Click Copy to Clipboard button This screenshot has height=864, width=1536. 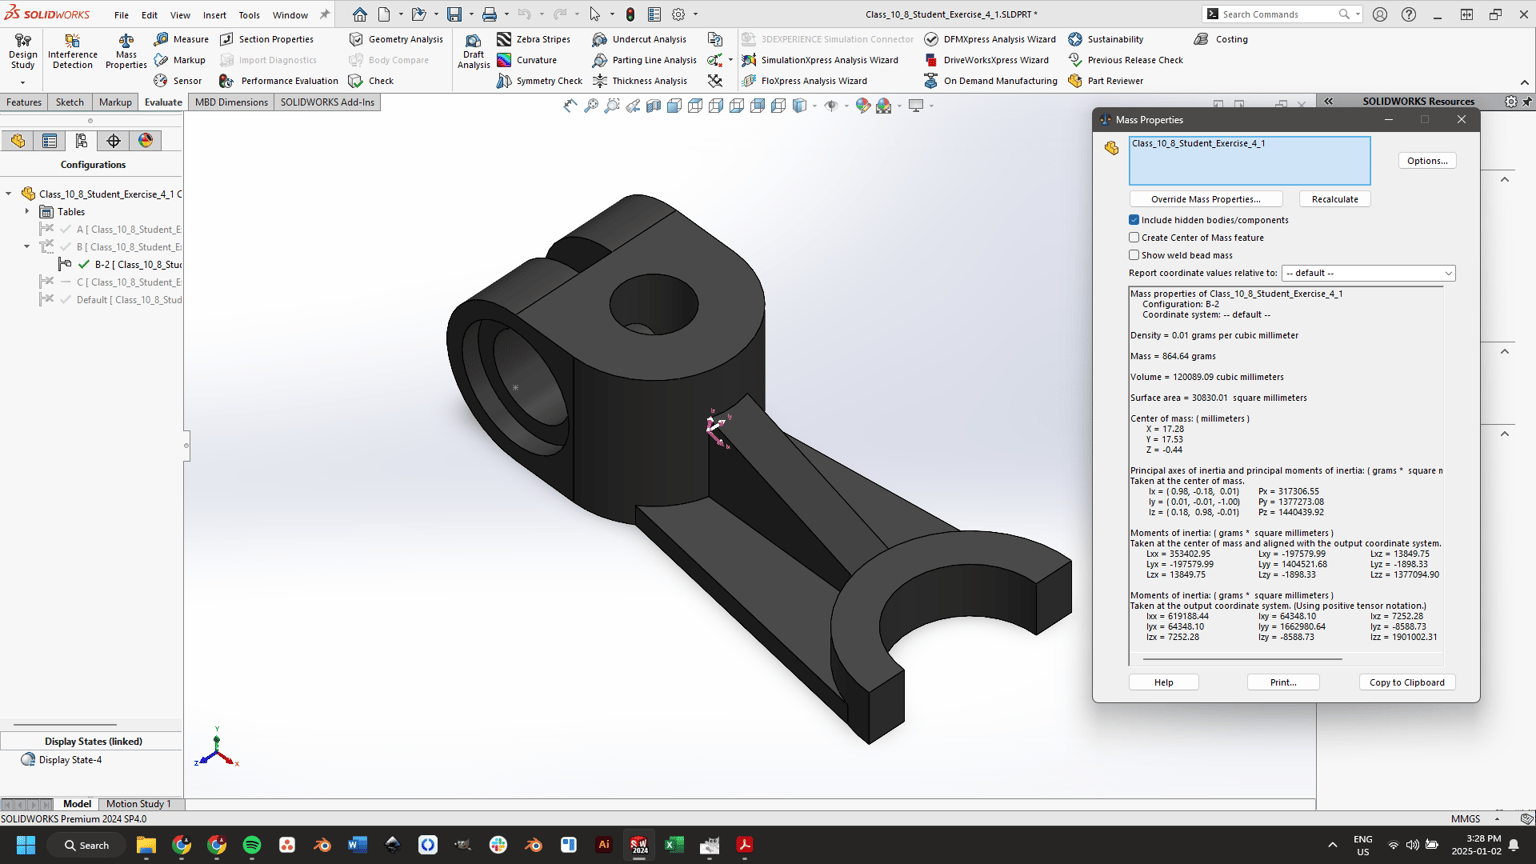[x=1406, y=682]
